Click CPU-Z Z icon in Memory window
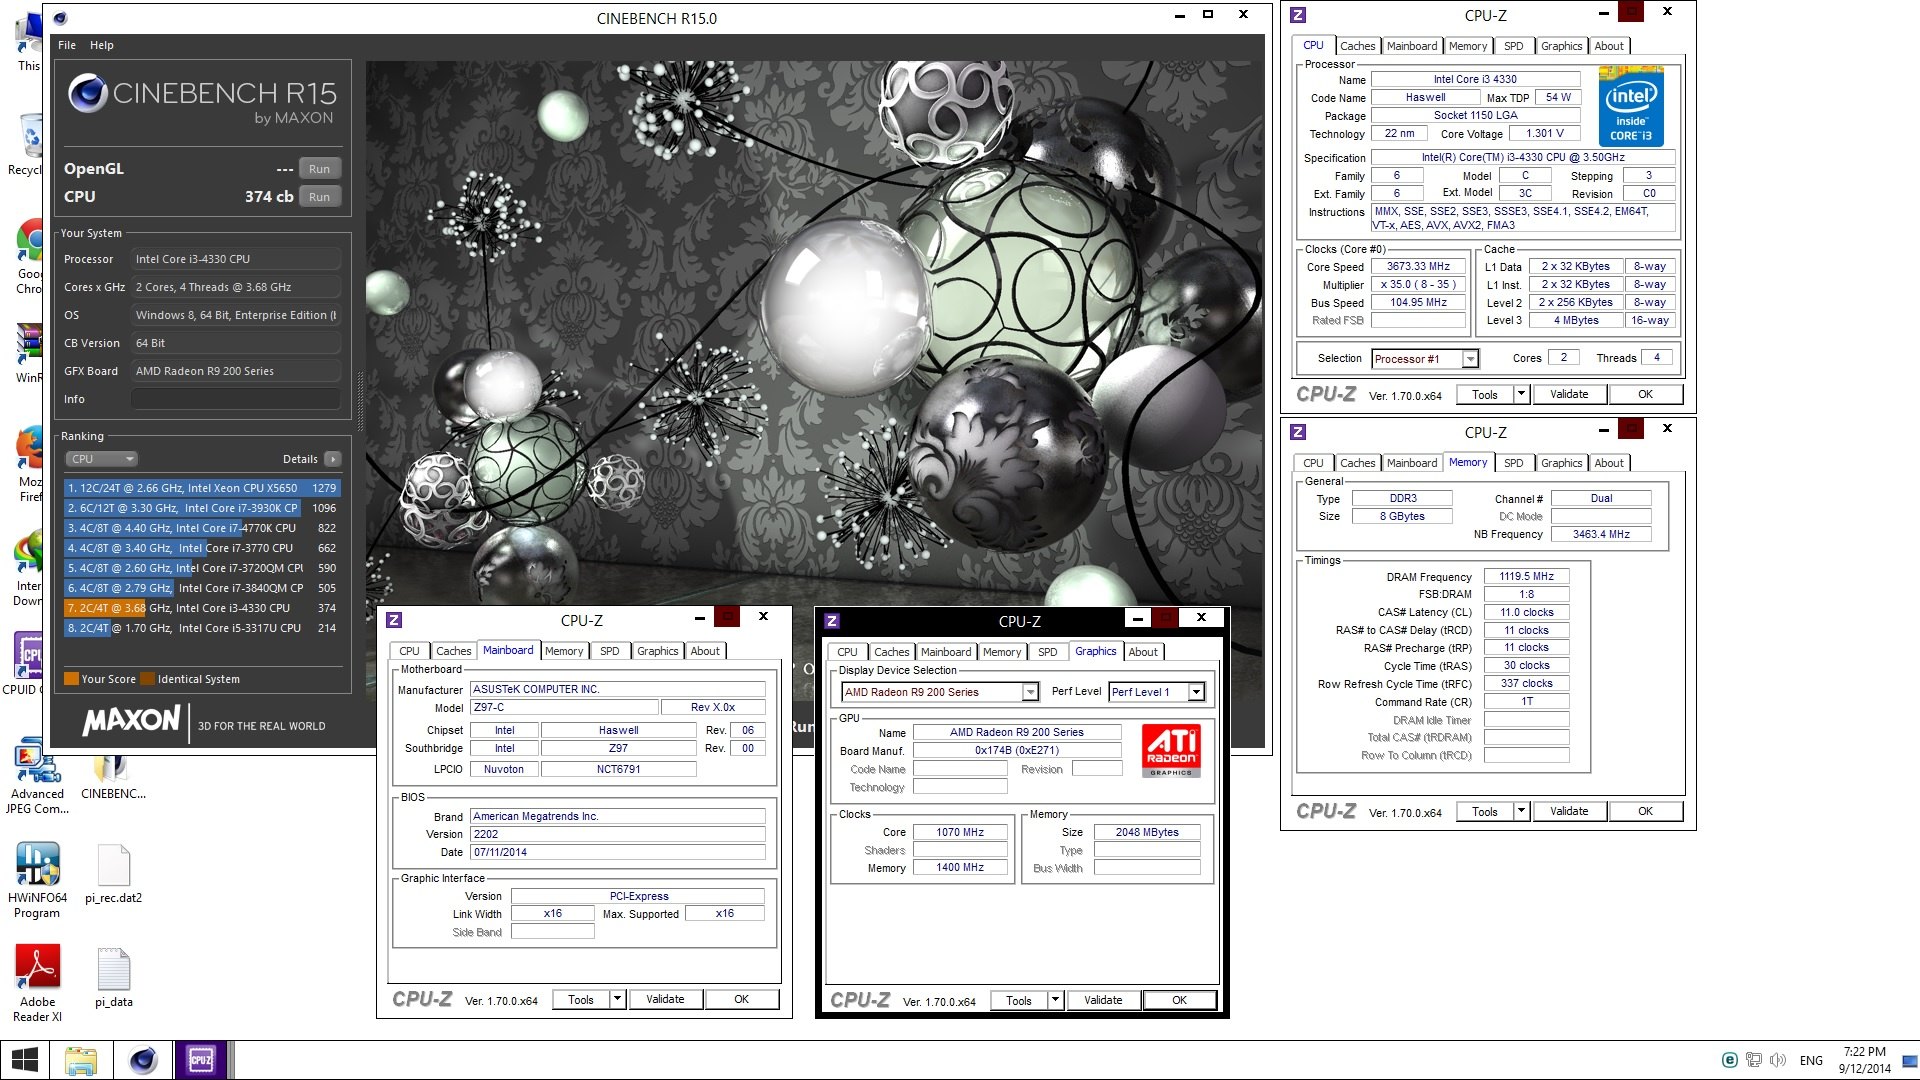Screen dimensions: 1920x1080 click(1298, 432)
